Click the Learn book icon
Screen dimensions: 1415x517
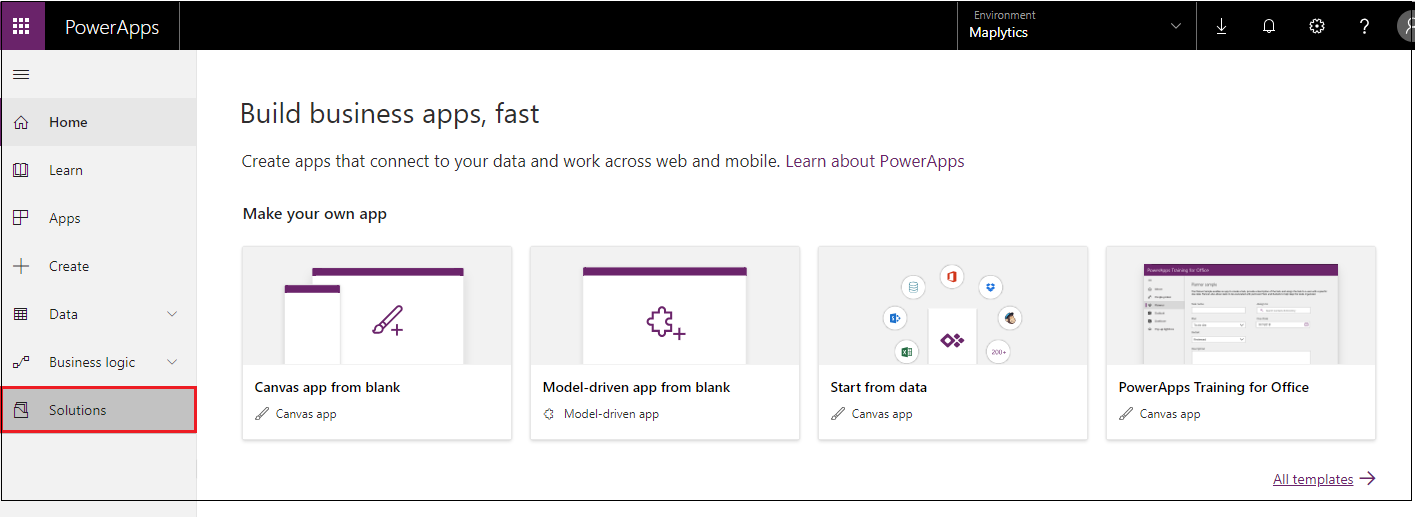click(21, 170)
